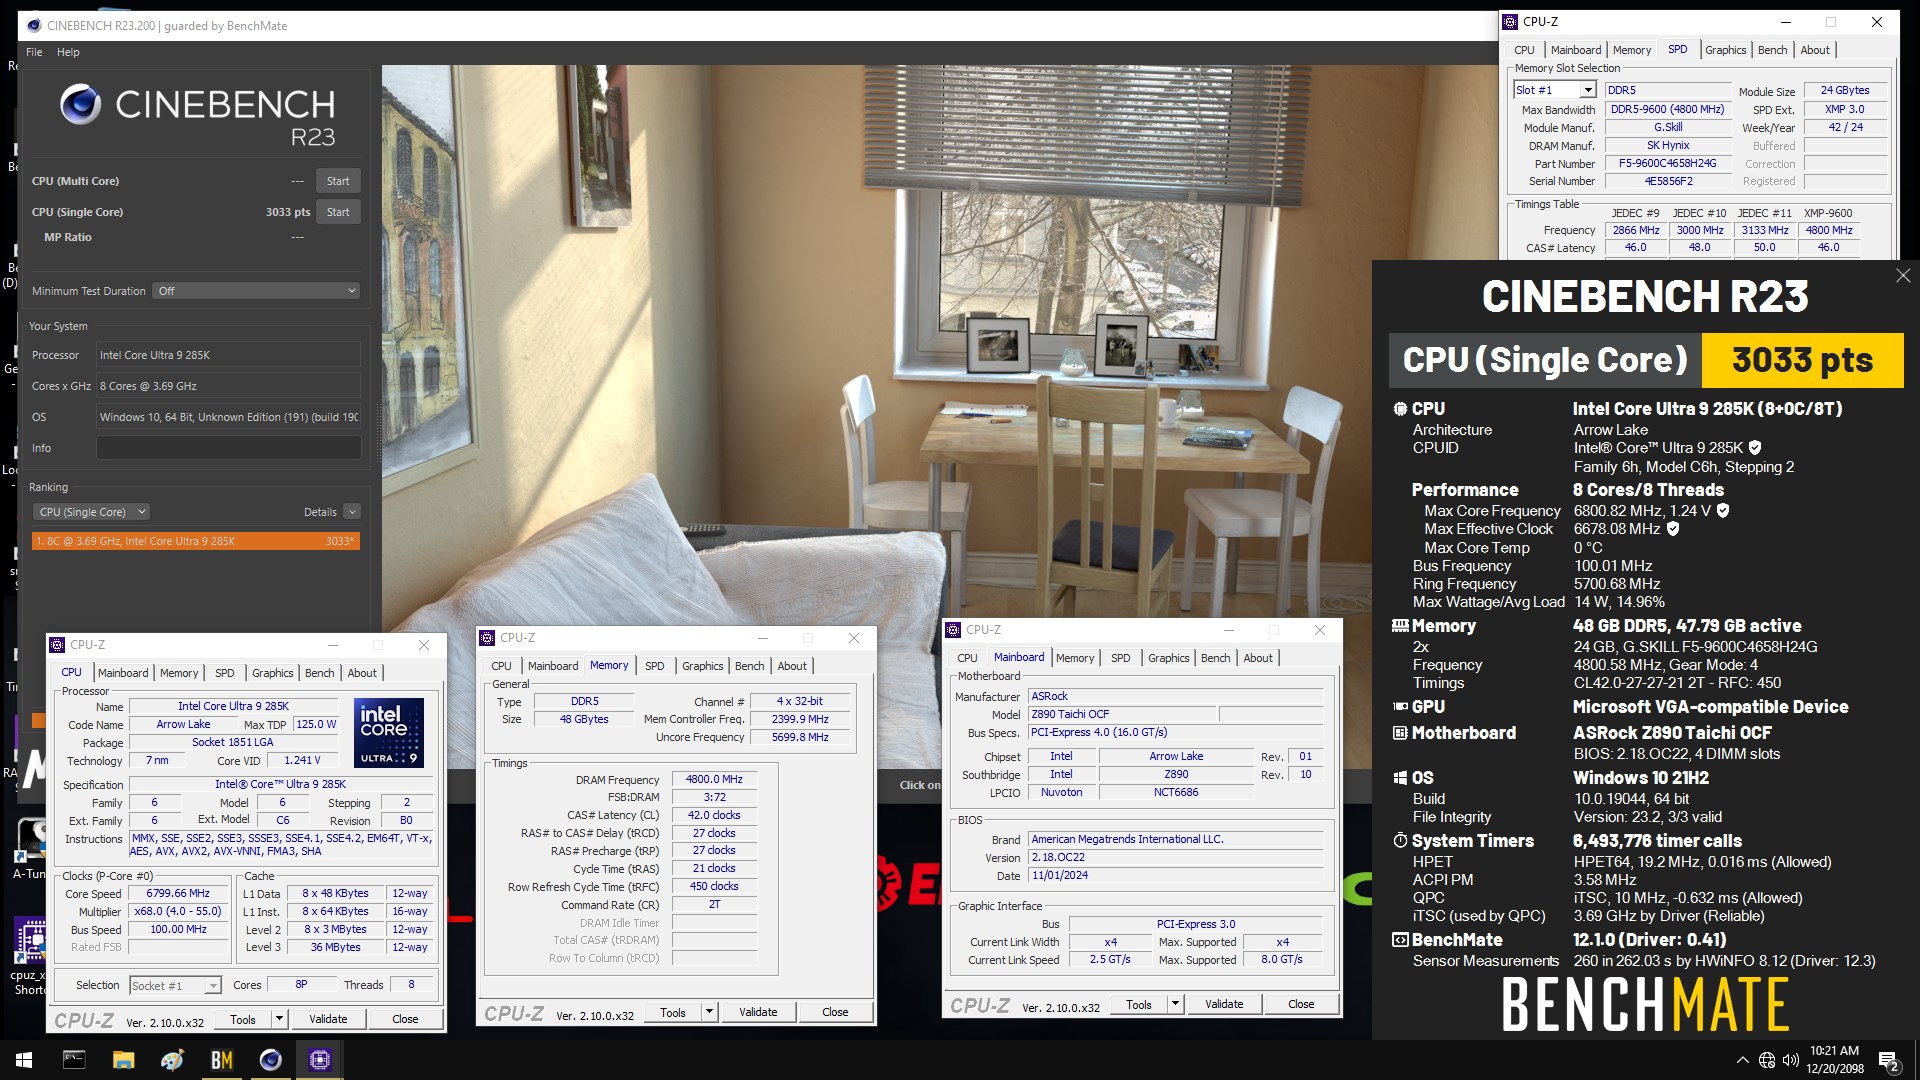Screen dimensions: 1920x1080
Task: Click CPU-Z icon in bottom-left window title
Action: click(x=58, y=645)
